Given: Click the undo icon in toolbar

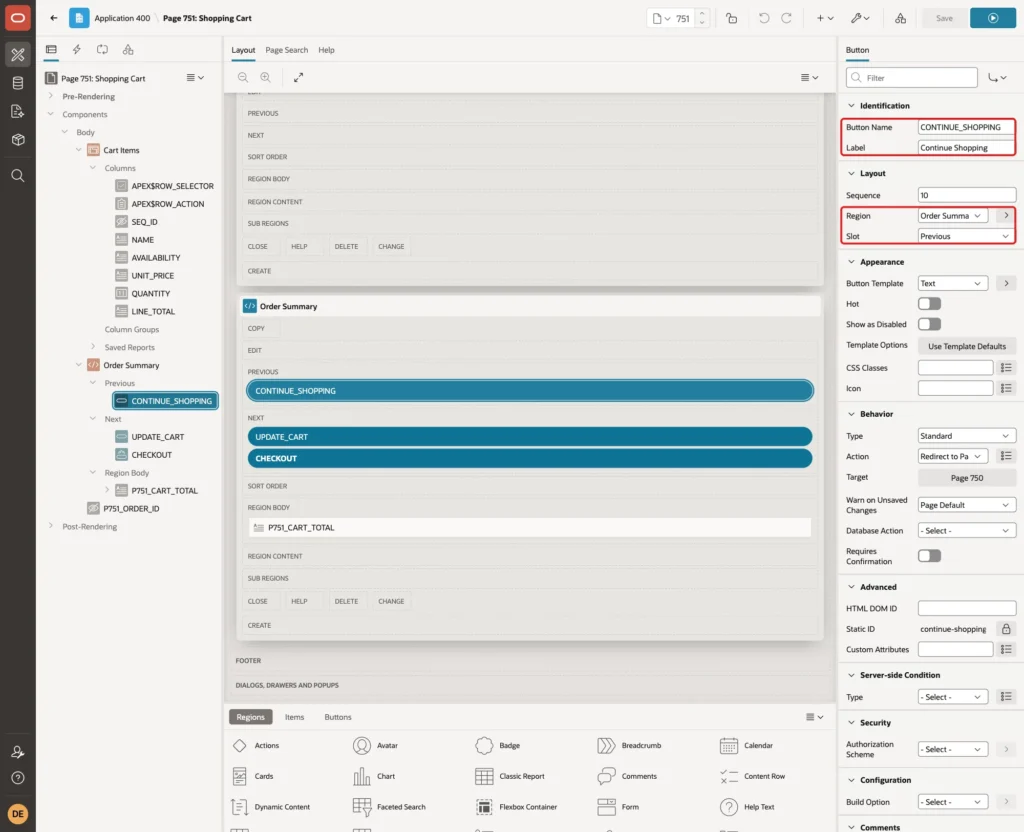Looking at the screenshot, I should [x=763, y=18].
